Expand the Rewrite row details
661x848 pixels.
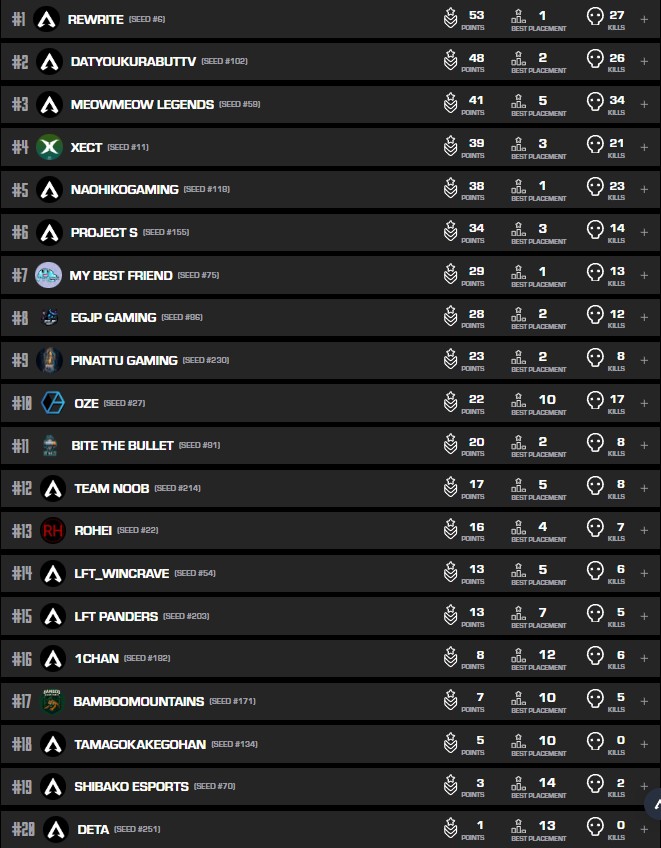click(x=644, y=19)
